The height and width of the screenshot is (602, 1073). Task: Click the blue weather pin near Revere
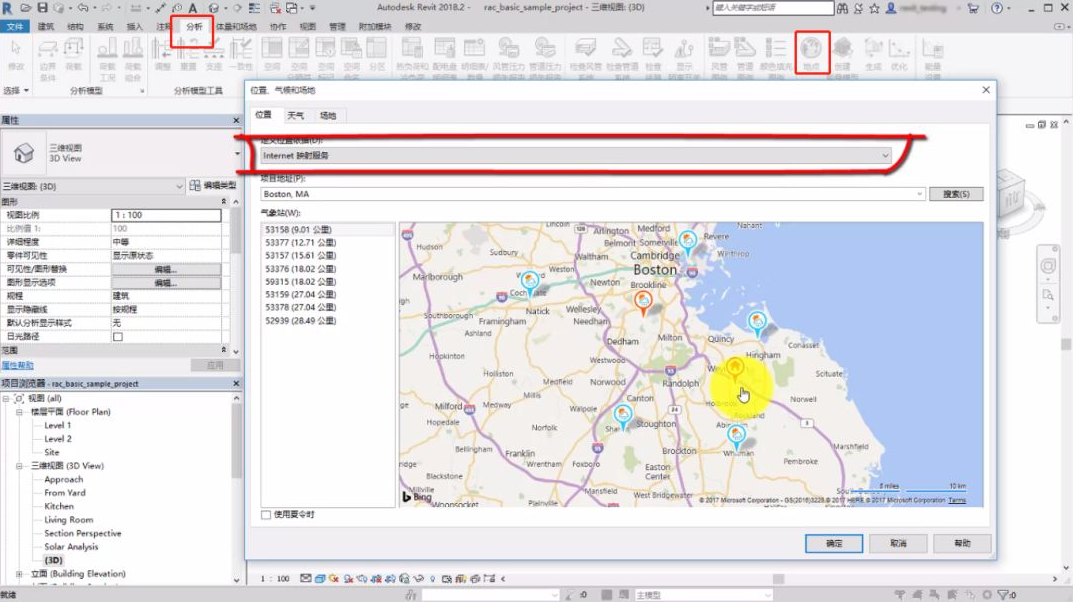(x=688, y=240)
